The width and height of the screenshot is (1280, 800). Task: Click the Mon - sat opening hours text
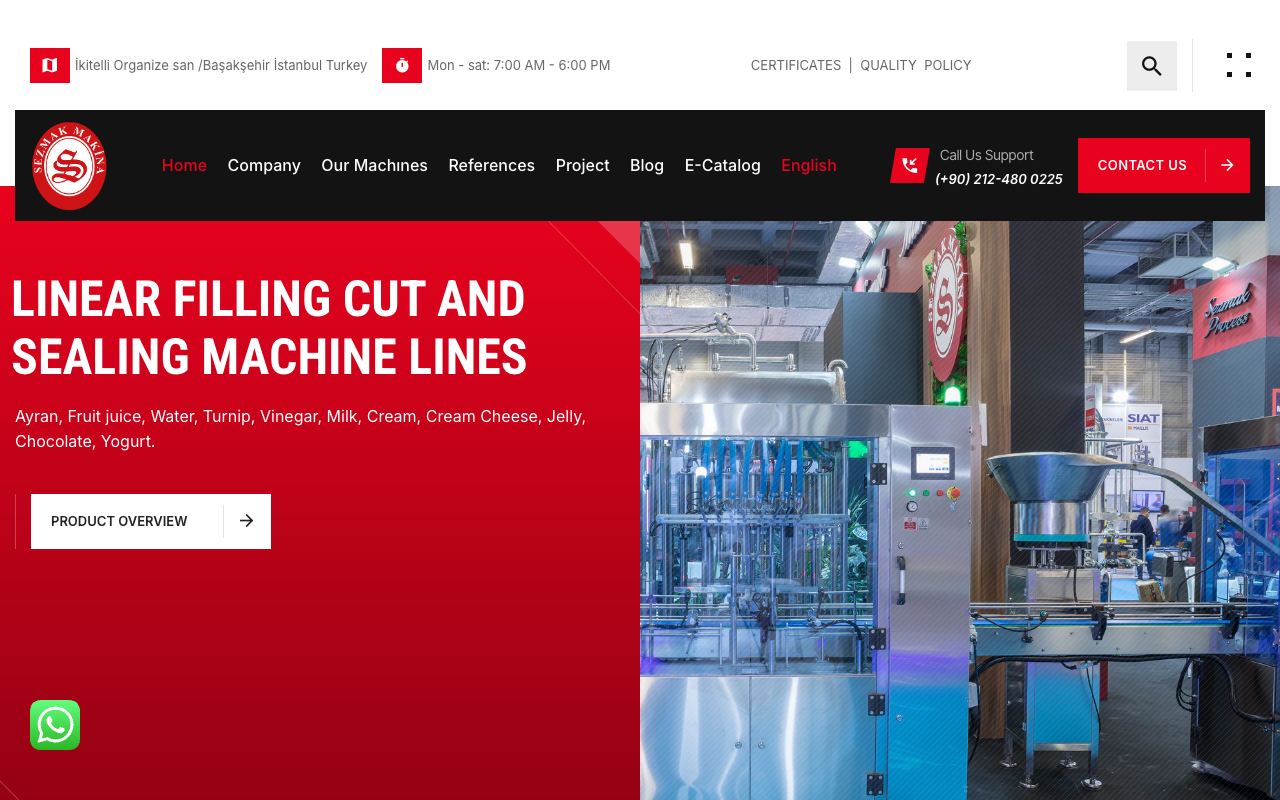[x=519, y=65]
